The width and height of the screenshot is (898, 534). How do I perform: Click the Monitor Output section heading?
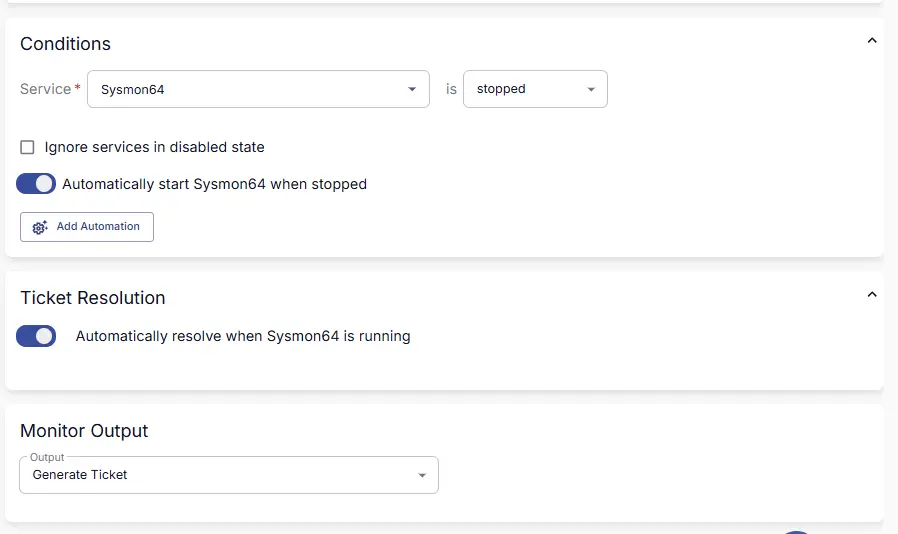point(84,431)
